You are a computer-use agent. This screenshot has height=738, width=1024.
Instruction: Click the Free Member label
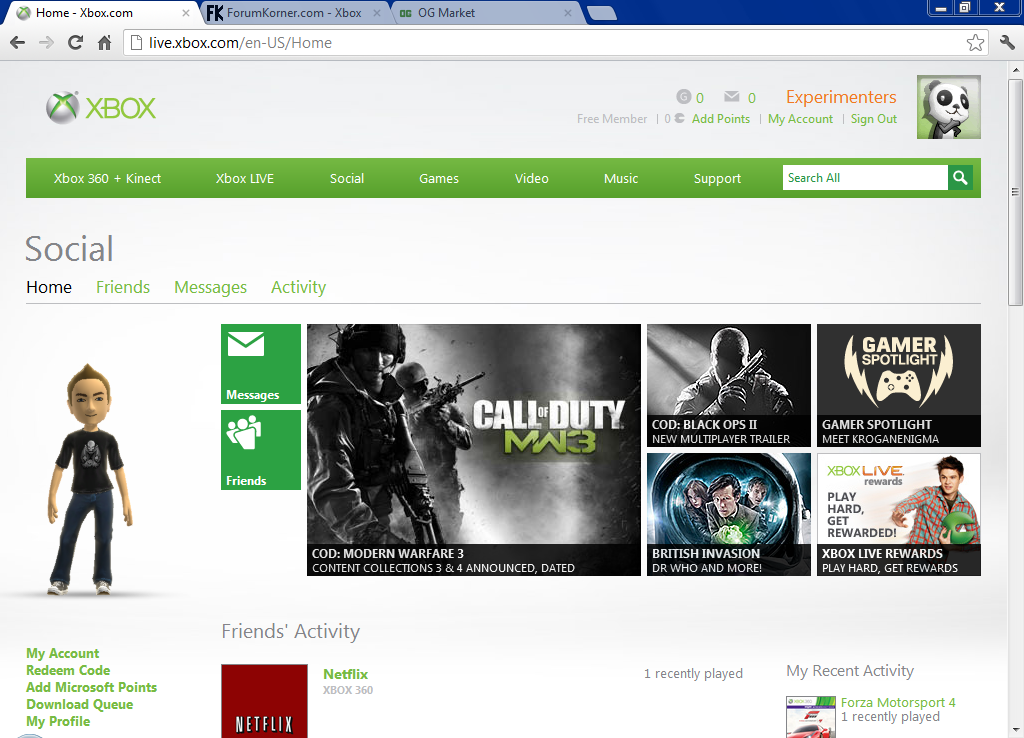612,119
